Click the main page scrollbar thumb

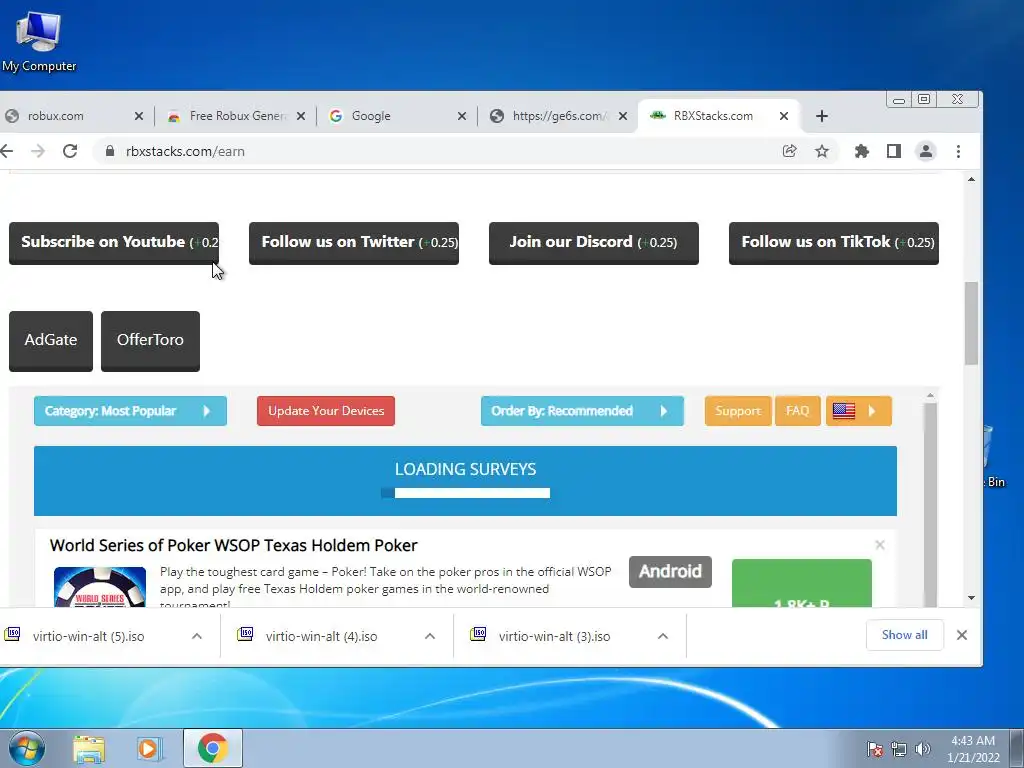[971, 323]
